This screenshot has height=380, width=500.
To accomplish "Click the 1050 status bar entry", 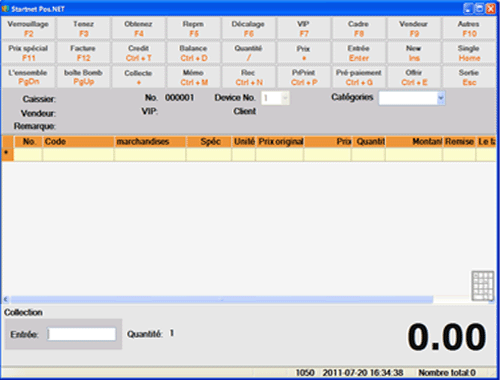I will tap(305, 373).
